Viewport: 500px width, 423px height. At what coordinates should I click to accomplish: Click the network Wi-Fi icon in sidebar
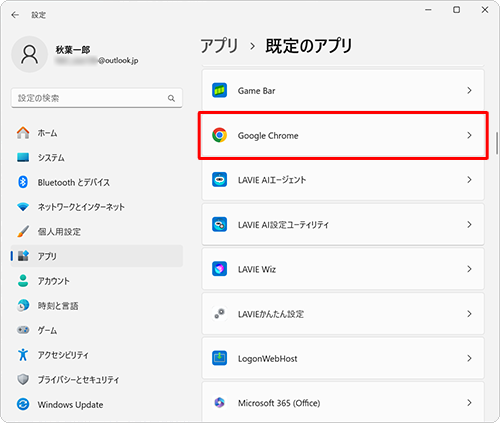23,207
